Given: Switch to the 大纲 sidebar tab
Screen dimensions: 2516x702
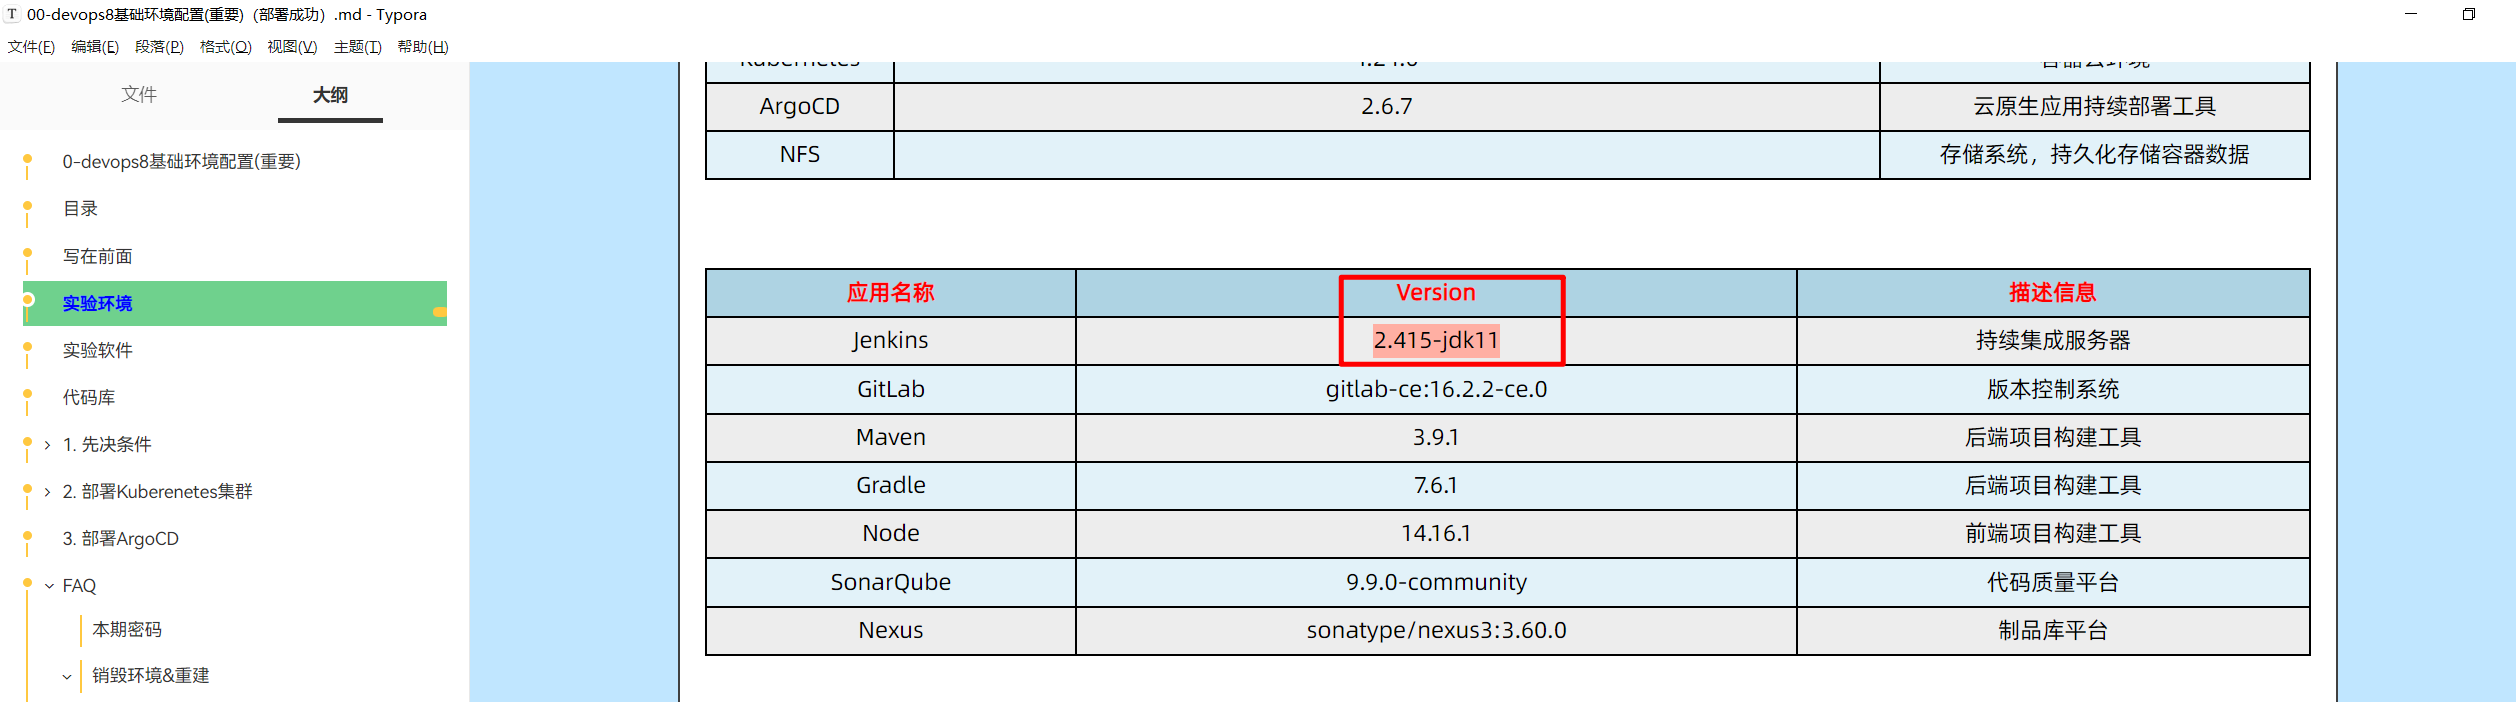Looking at the screenshot, I should pyautogui.click(x=330, y=95).
